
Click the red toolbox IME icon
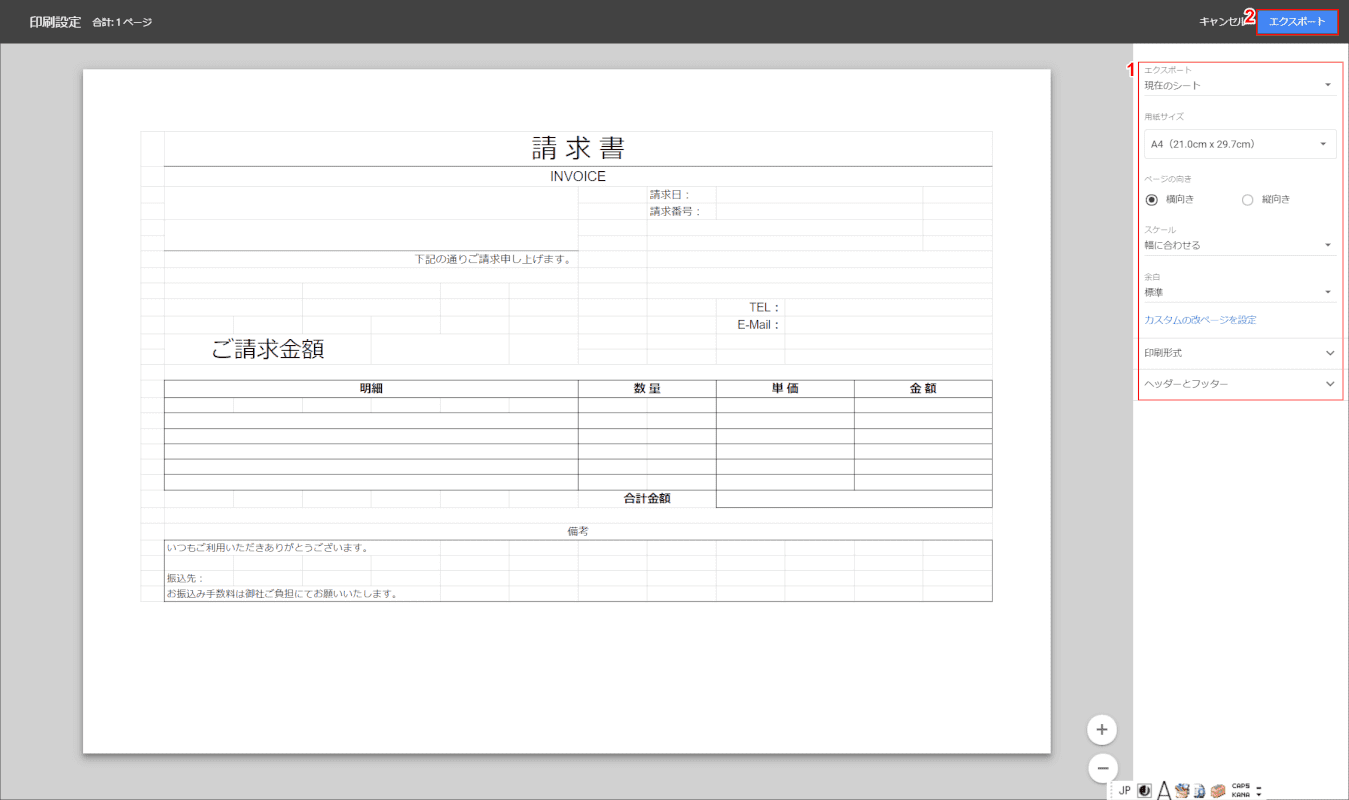click(1218, 790)
